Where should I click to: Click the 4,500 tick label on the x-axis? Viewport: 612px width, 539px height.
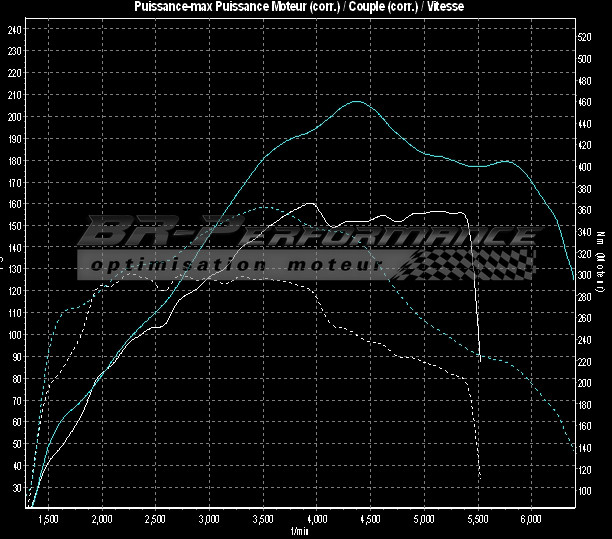tap(370, 519)
